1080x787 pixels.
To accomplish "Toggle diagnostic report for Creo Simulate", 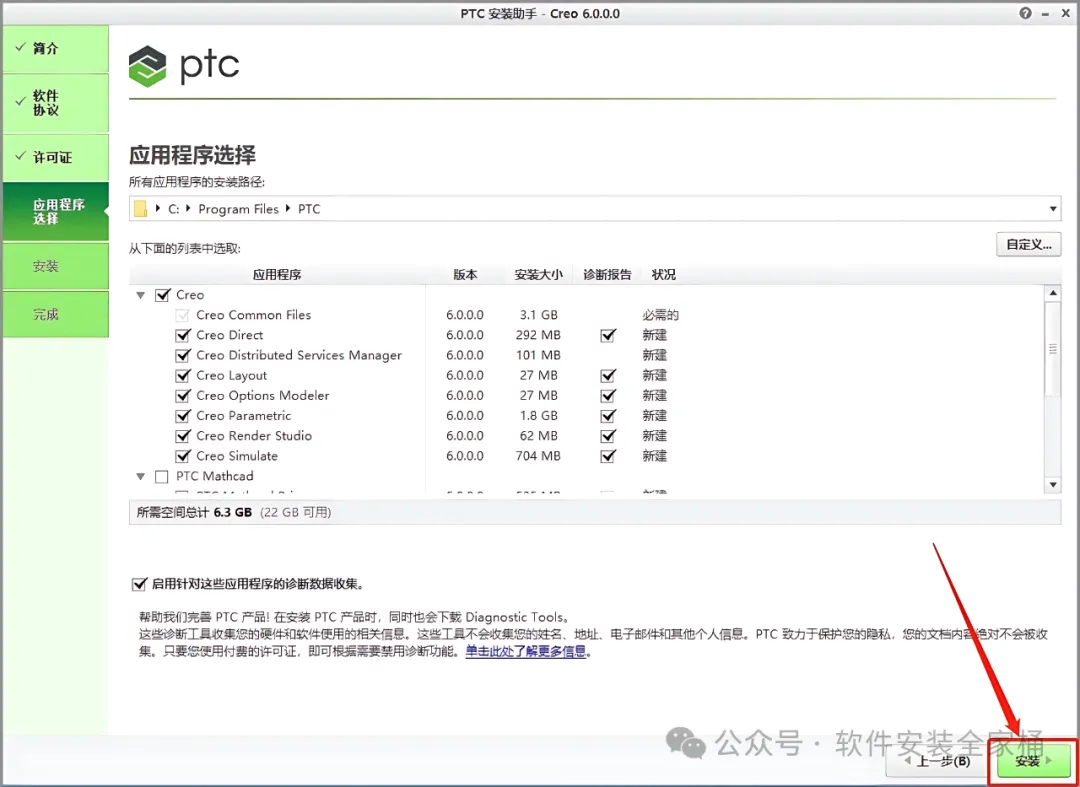I will 608,456.
